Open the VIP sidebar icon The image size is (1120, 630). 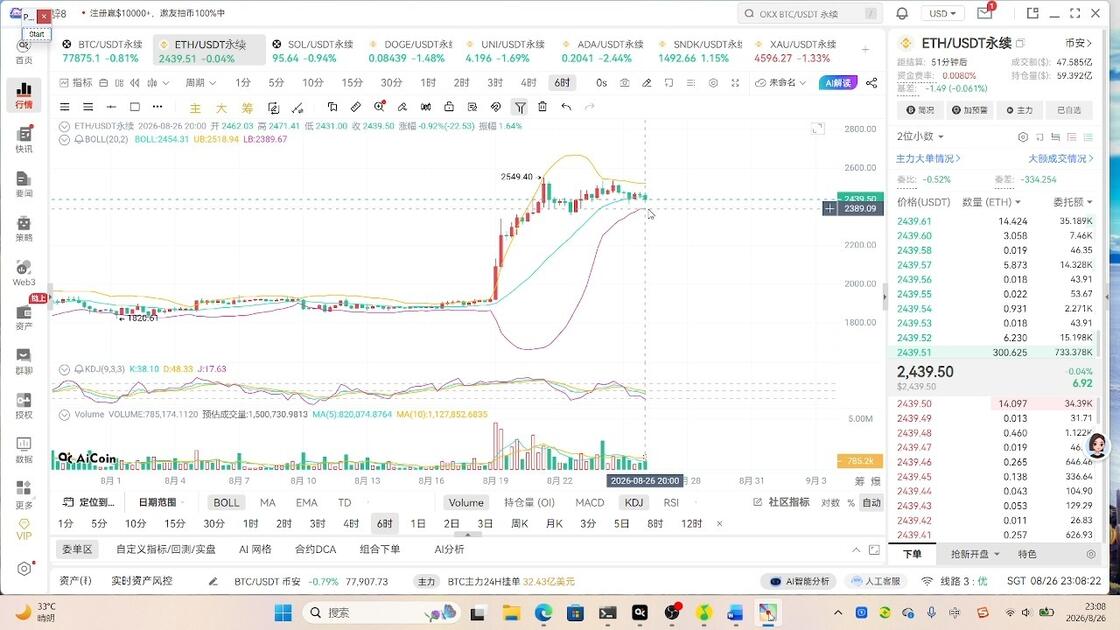(24, 529)
